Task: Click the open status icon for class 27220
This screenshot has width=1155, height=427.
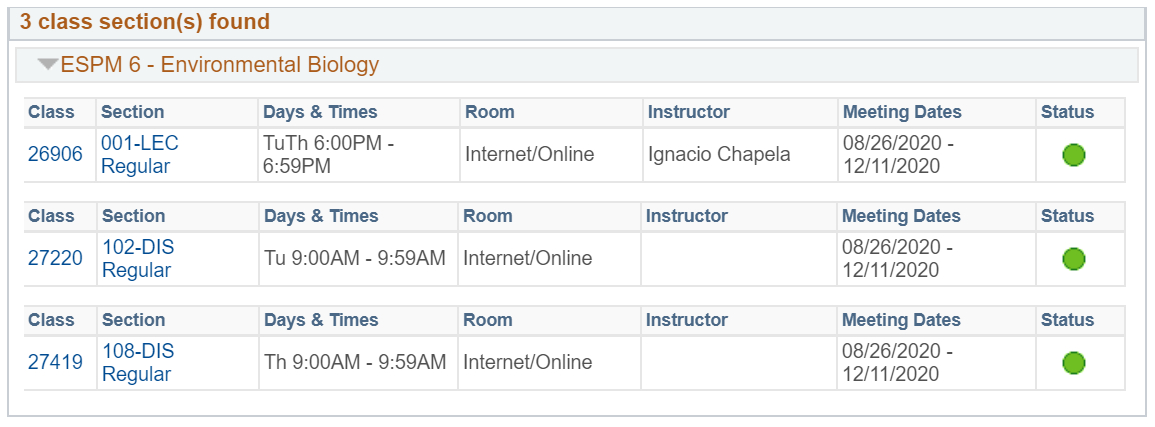Action: [x=1074, y=259]
